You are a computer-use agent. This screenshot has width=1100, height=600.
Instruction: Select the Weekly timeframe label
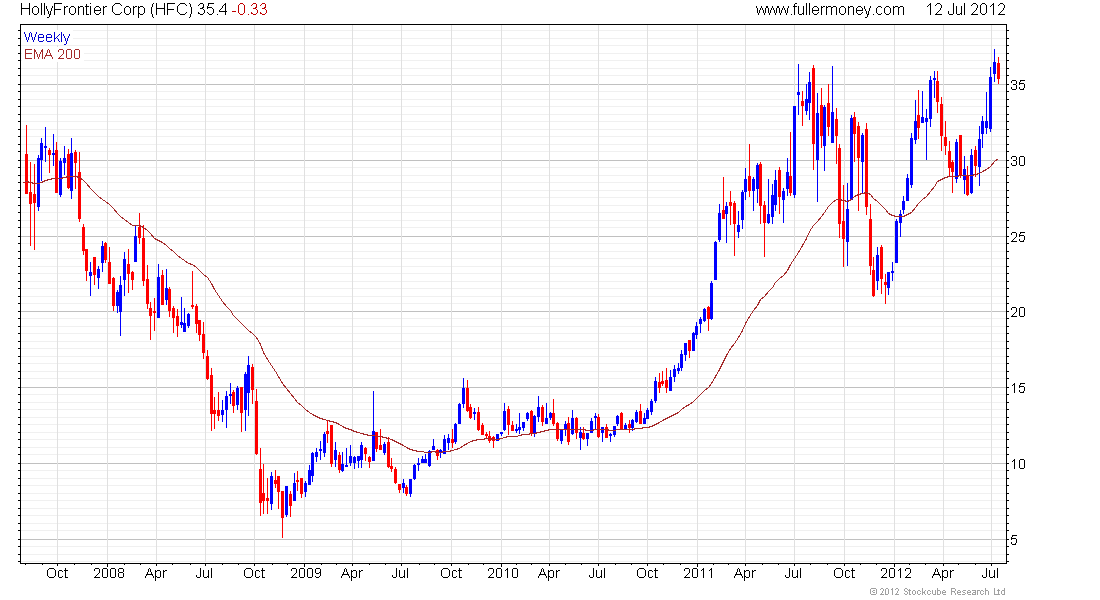pyautogui.click(x=47, y=37)
